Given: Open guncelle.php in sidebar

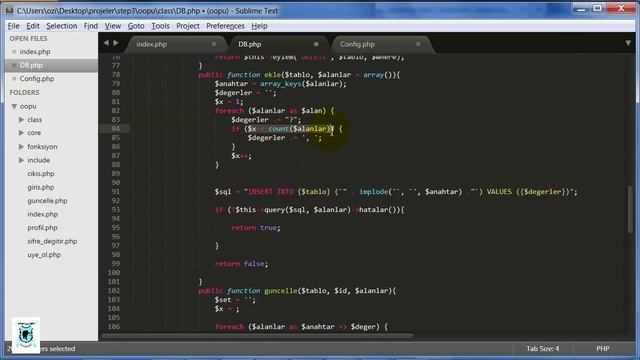Looking at the screenshot, I should coord(47,200).
